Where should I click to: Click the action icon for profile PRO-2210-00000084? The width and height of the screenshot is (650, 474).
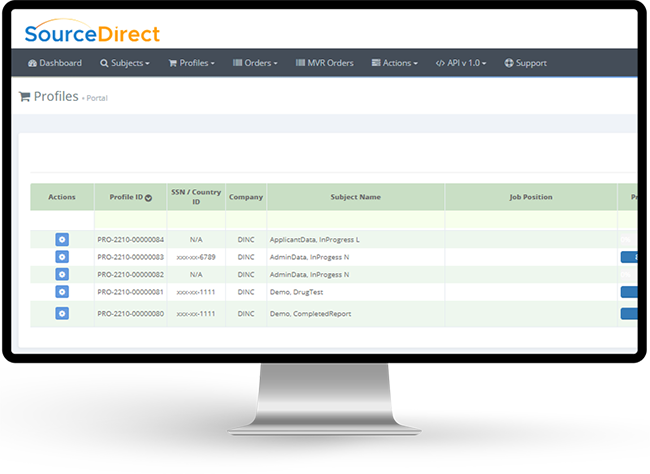62,240
